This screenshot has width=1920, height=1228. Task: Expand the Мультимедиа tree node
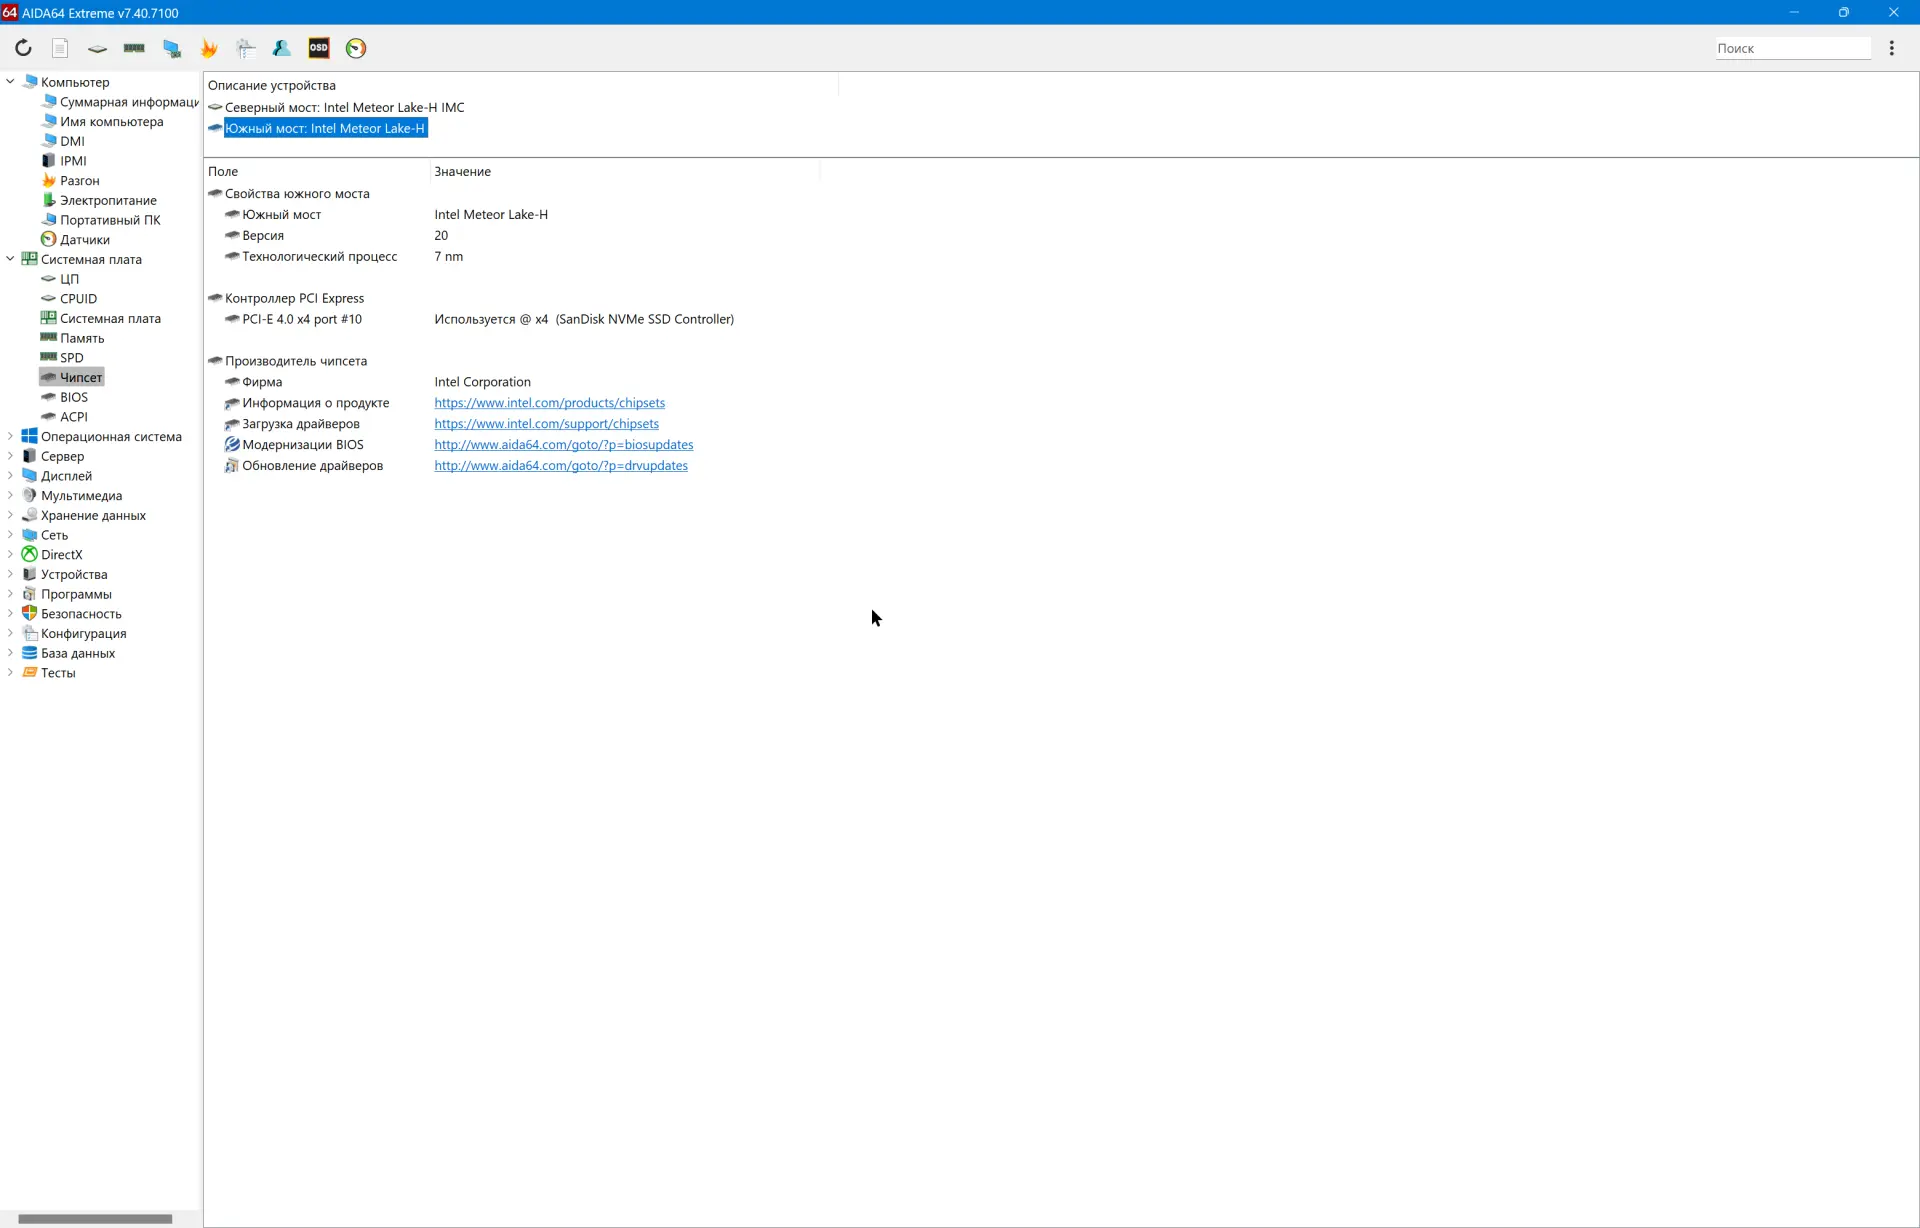point(10,495)
